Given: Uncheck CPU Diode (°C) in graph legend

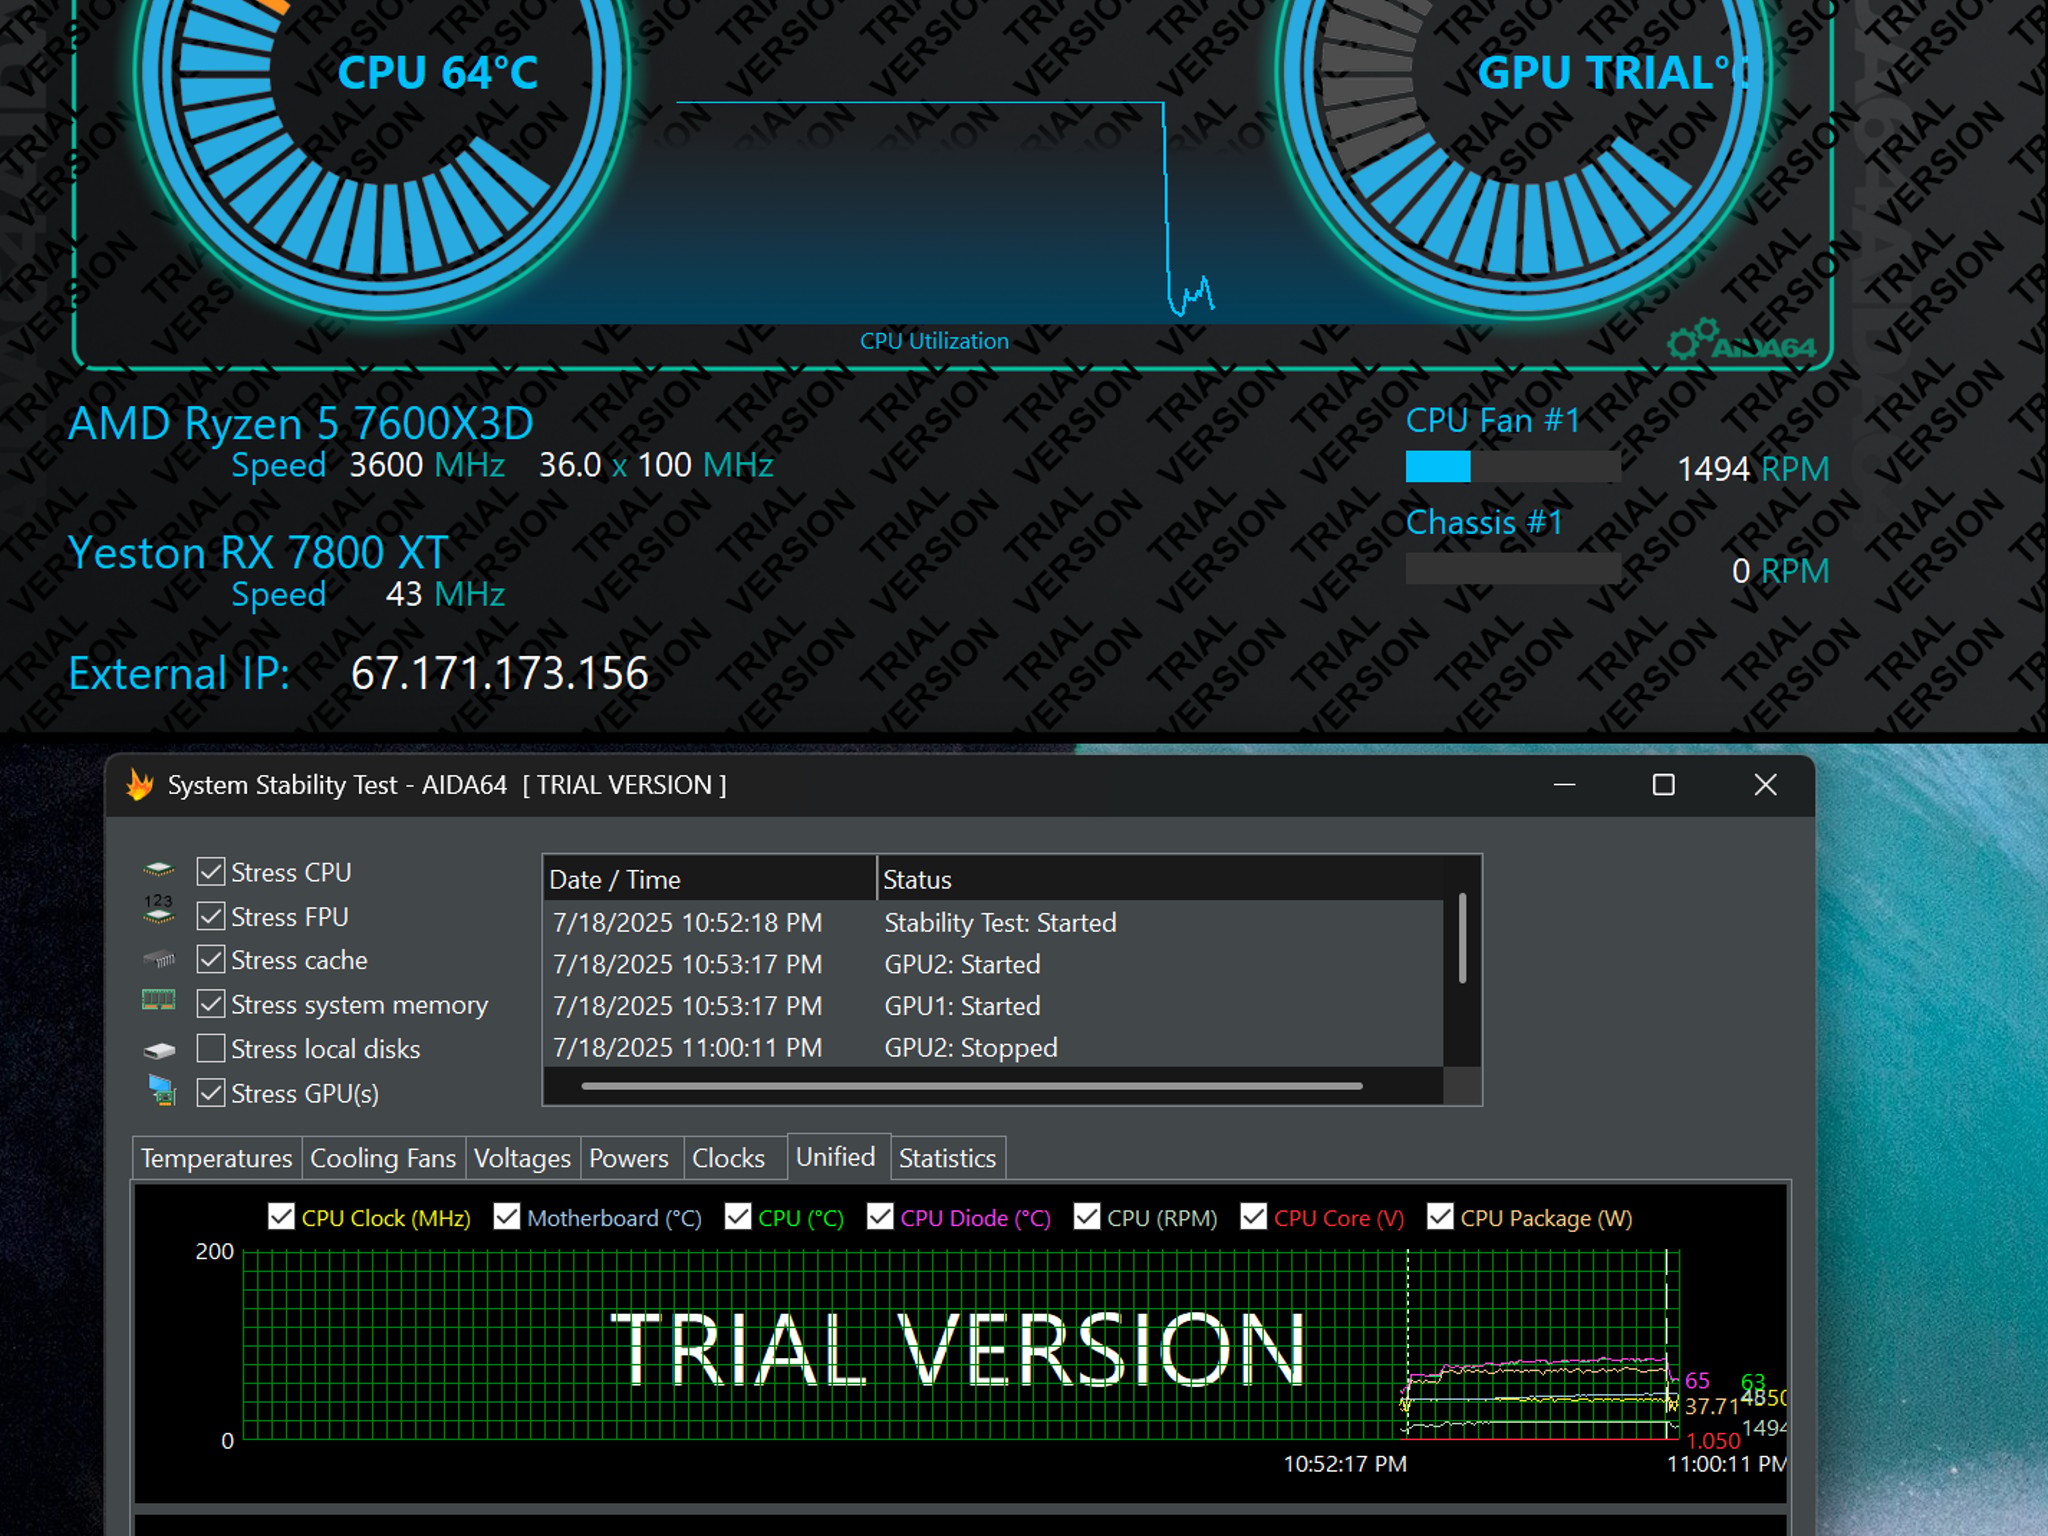Looking at the screenshot, I should pos(880,1217).
